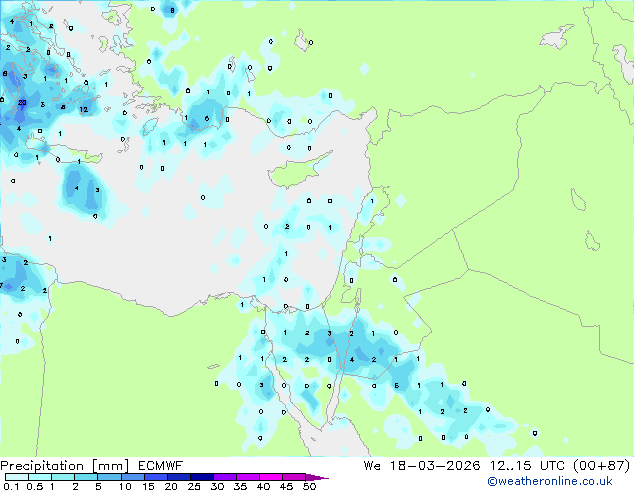Viewport: 634px width, 490px height.
Task: Pick the 20–25 mm legend swatch
Action: [178, 477]
